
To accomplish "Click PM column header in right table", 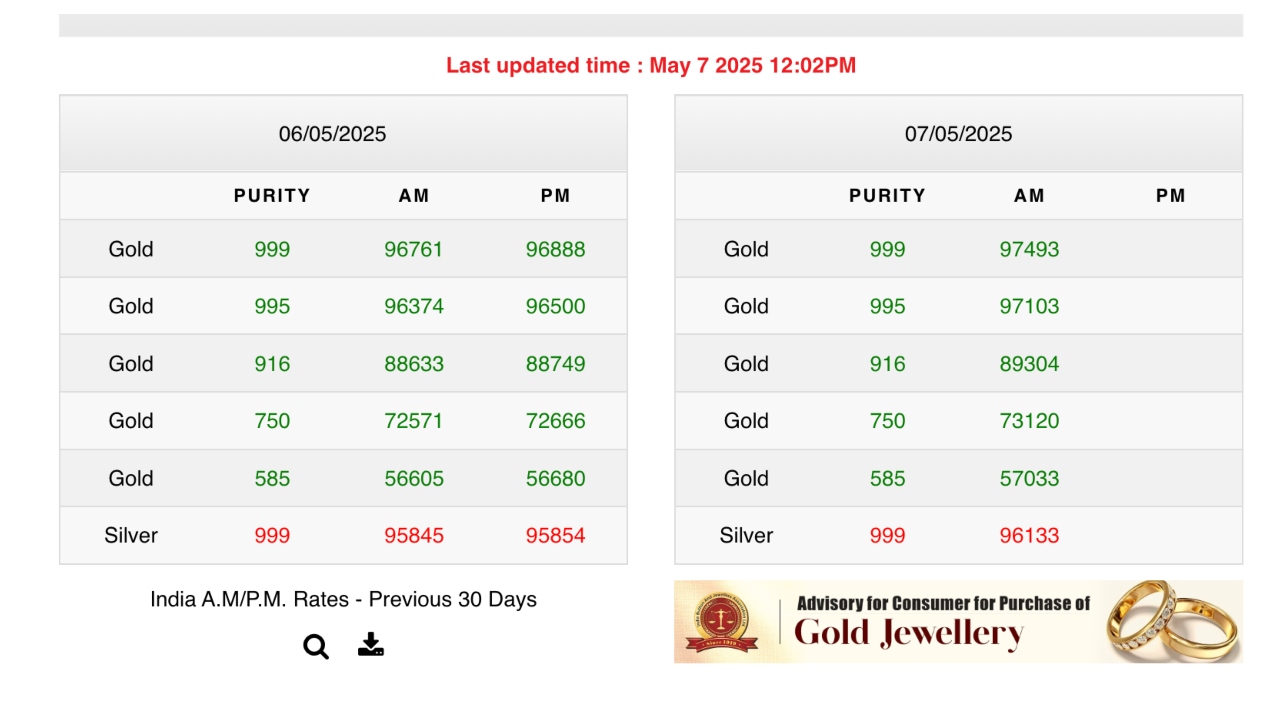I will (x=1170, y=196).
